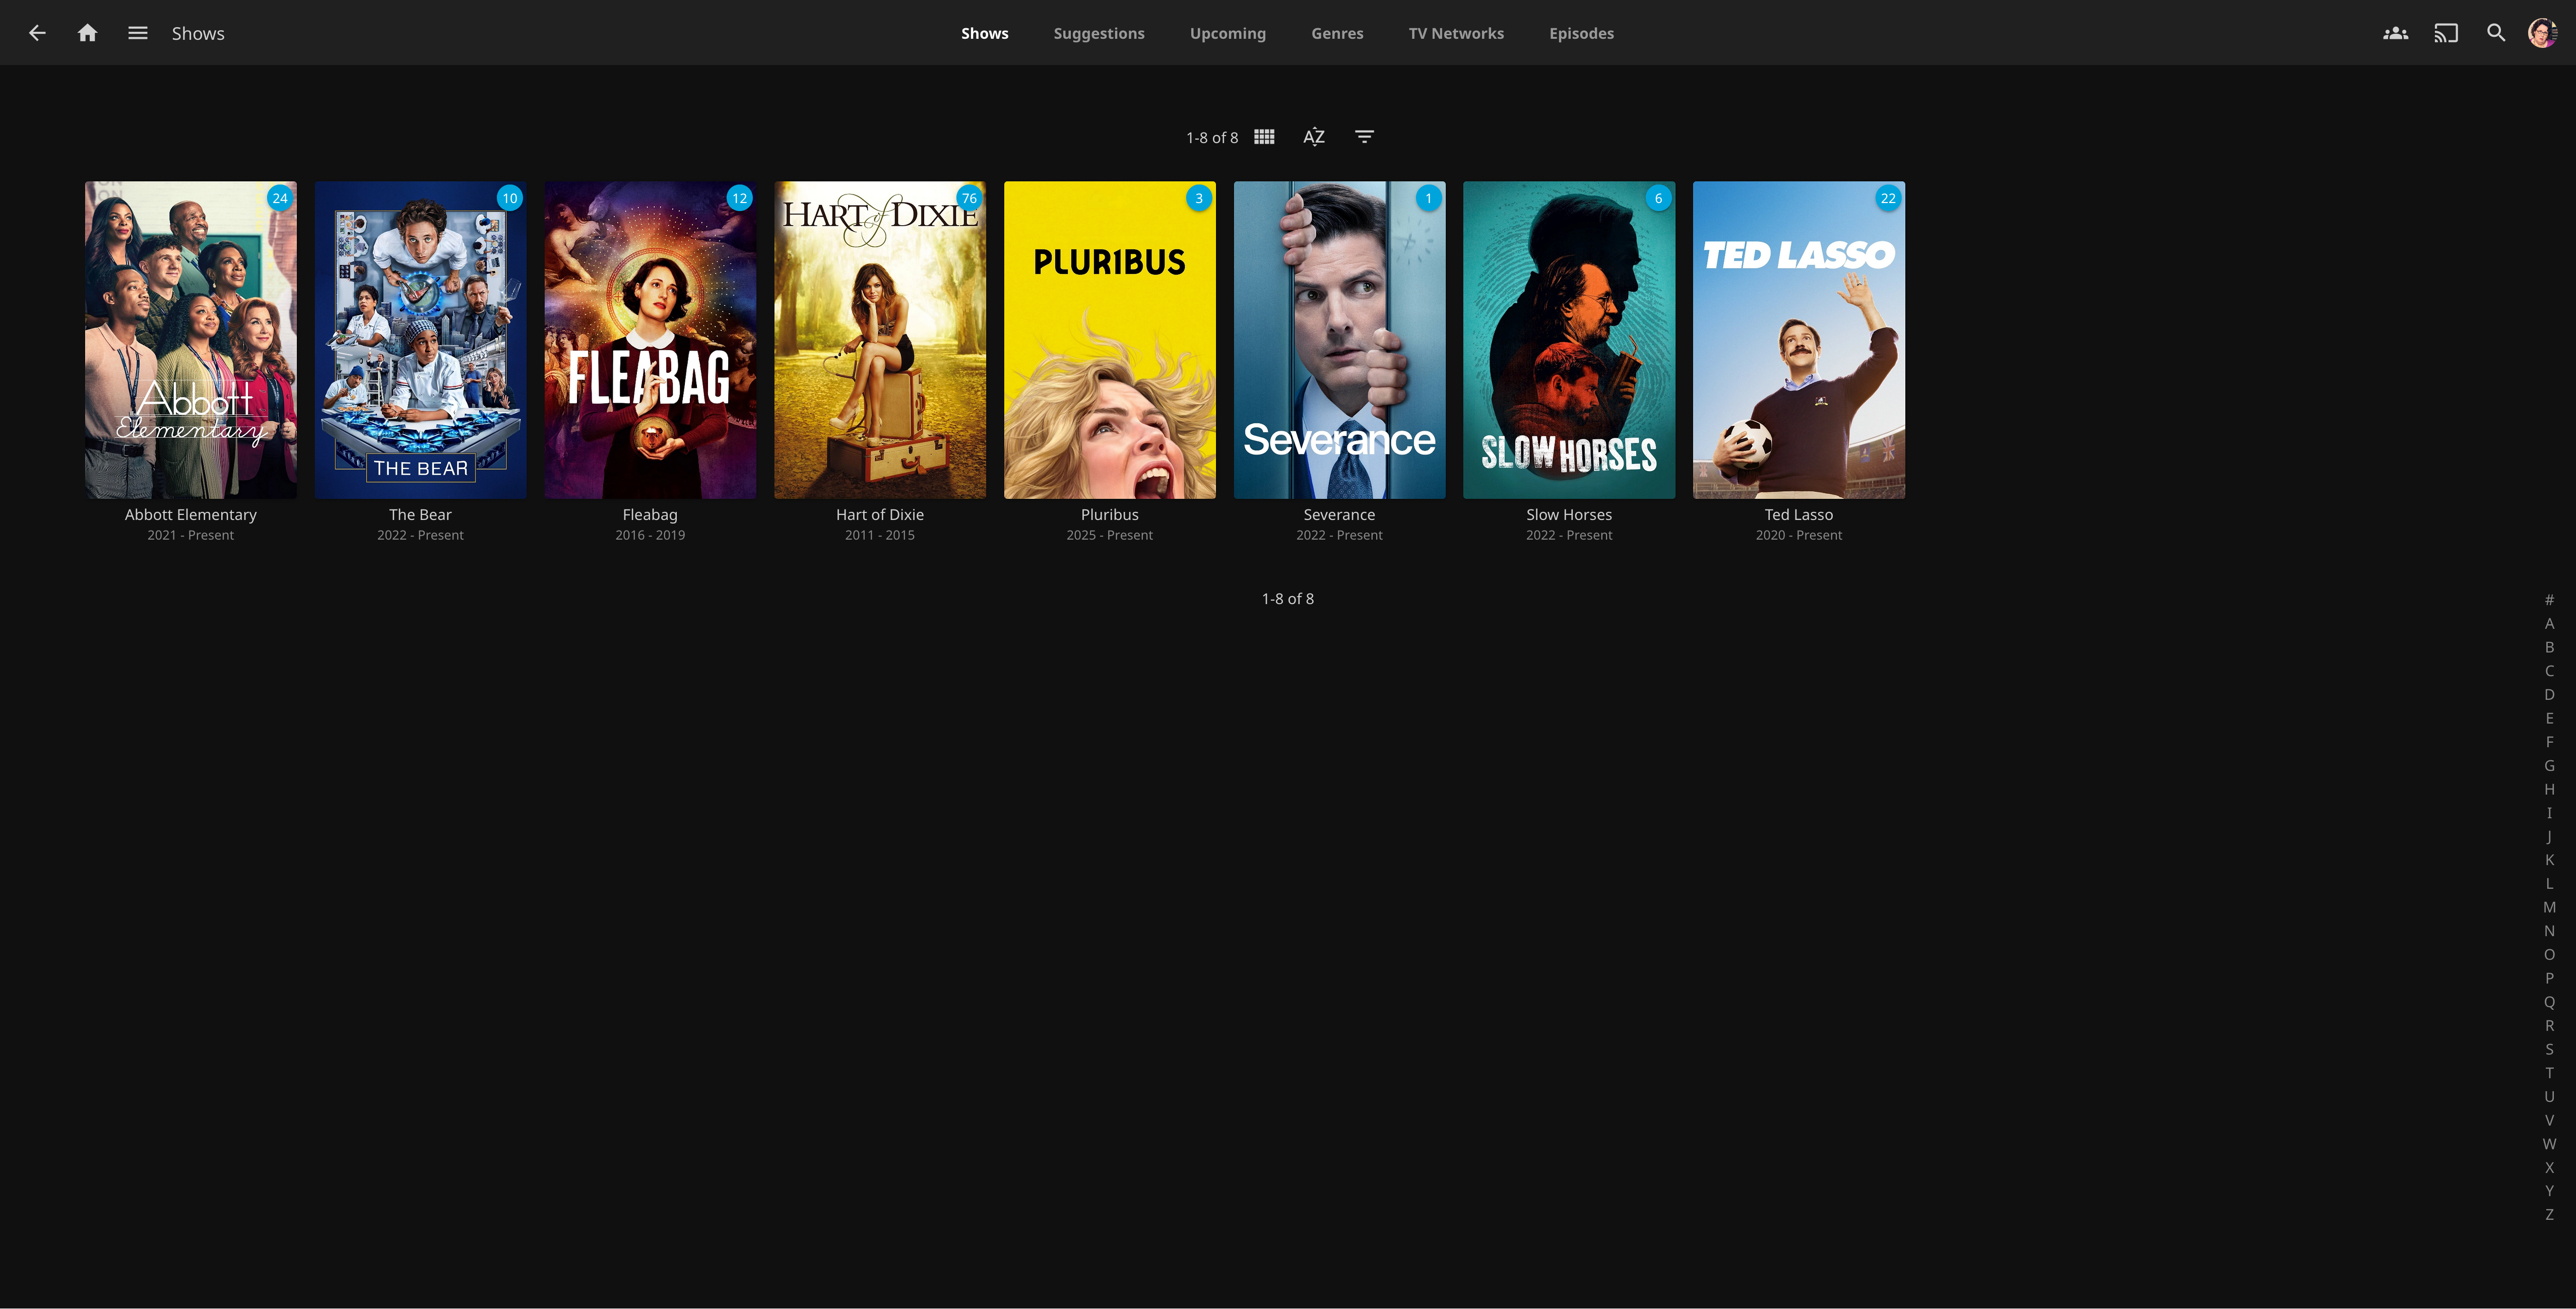
Task: Open the Severance poster
Action: tap(1339, 340)
